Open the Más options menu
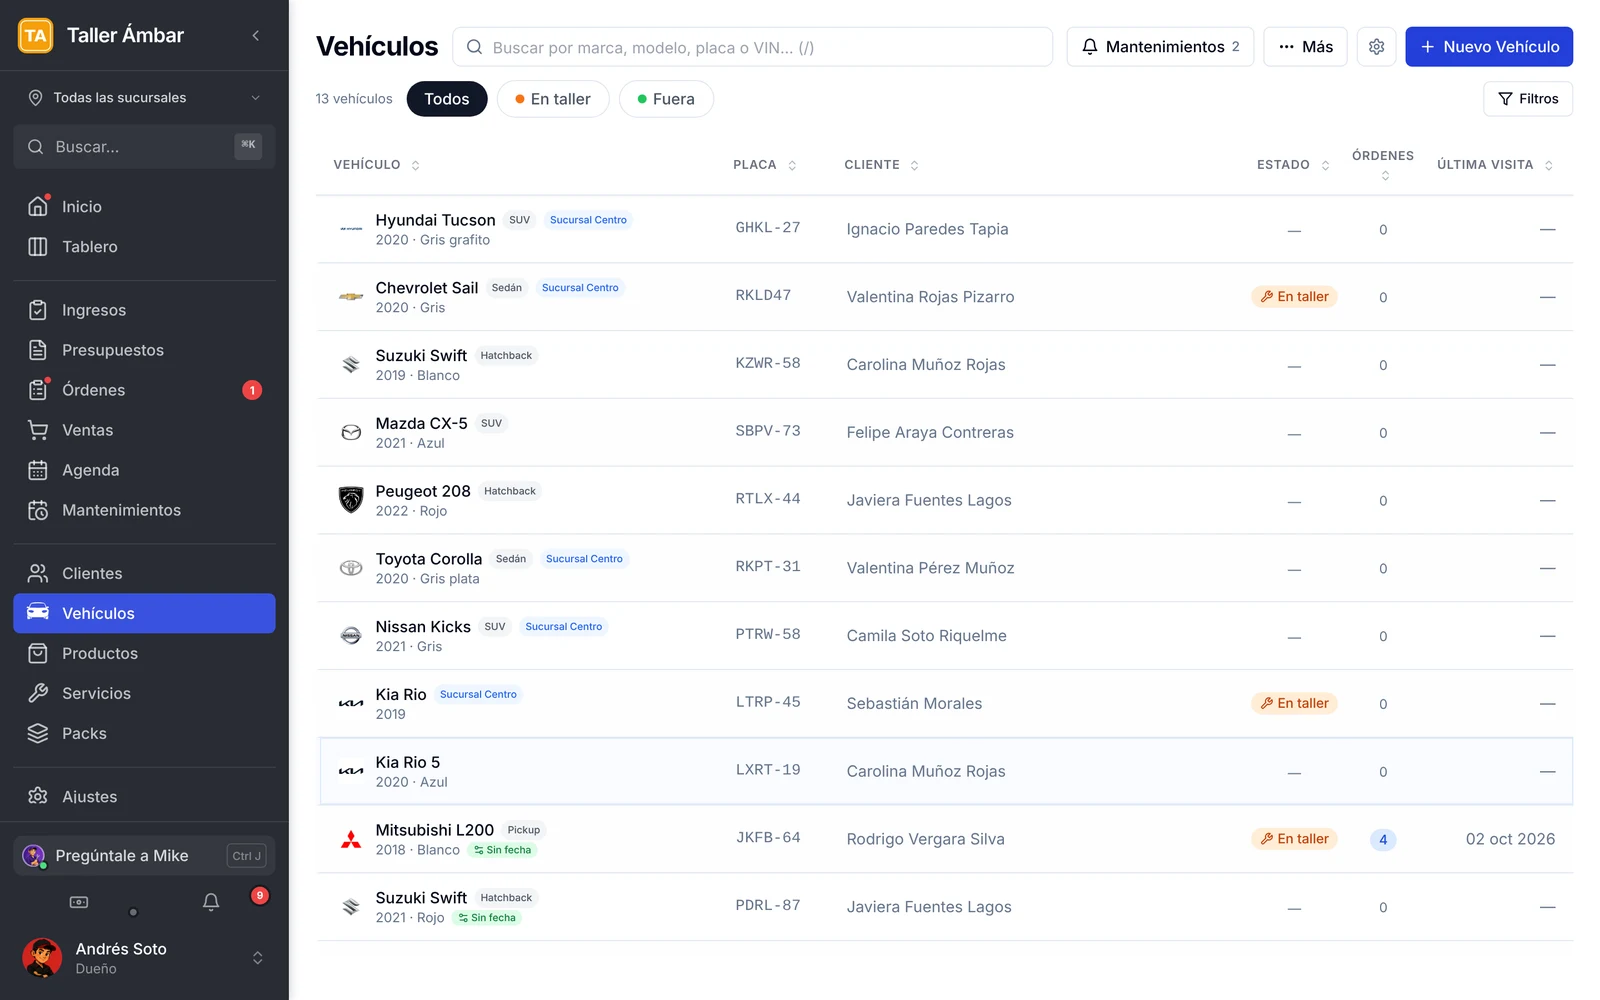Image resolution: width=1600 pixels, height=1000 pixels. click(x=1305, y=47)
